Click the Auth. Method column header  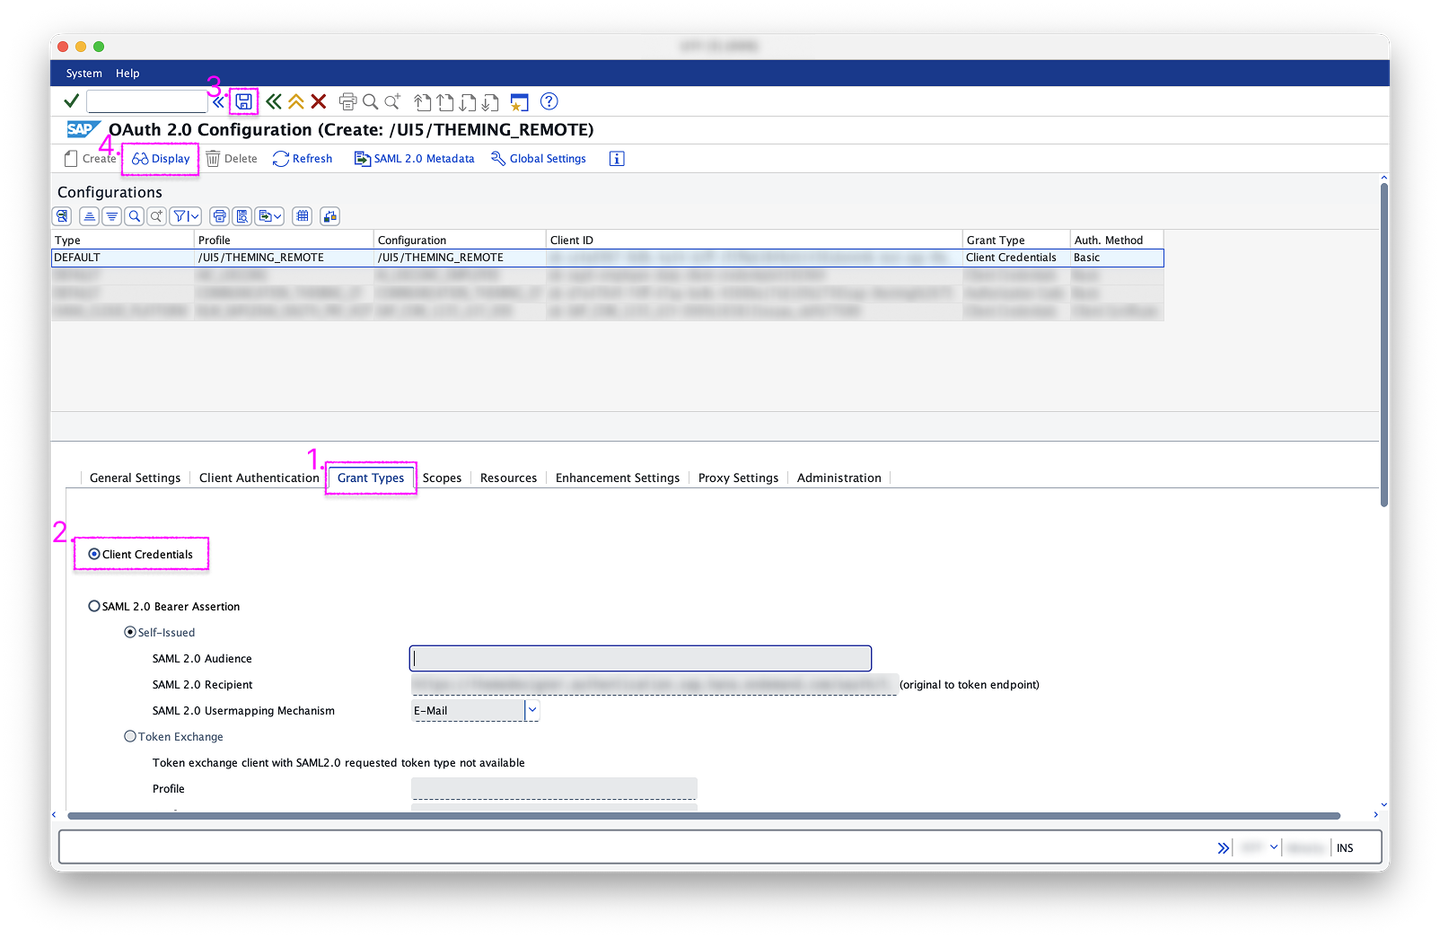(1117, 240)
